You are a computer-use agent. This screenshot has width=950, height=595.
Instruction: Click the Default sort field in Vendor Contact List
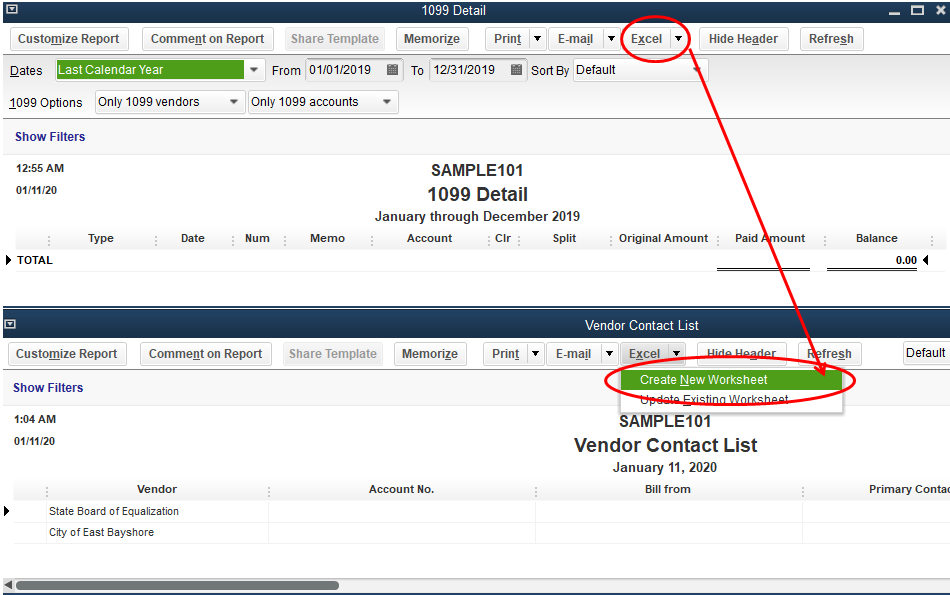tap(926, 353)
